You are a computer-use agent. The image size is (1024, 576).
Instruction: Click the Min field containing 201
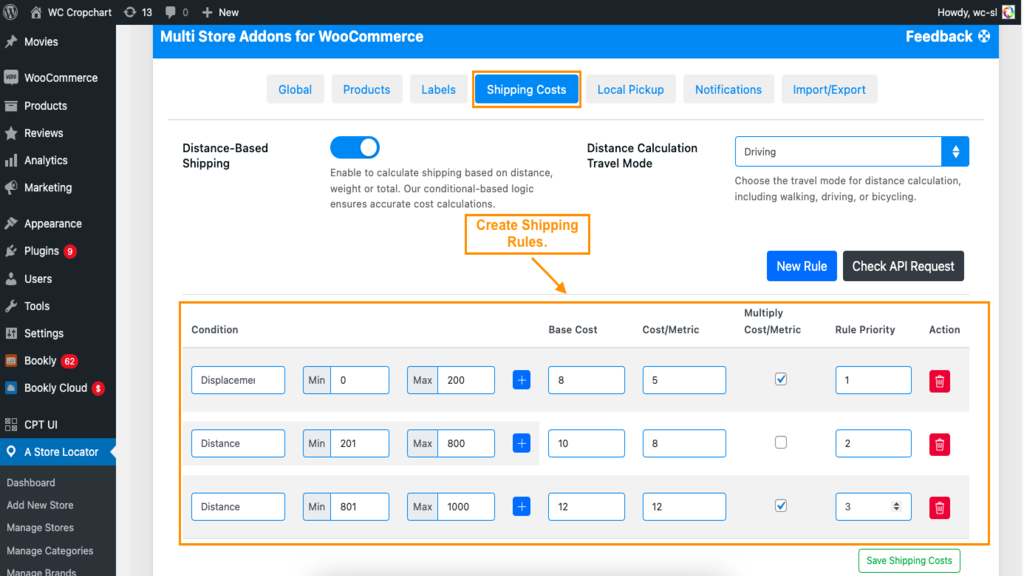(360, 443)
